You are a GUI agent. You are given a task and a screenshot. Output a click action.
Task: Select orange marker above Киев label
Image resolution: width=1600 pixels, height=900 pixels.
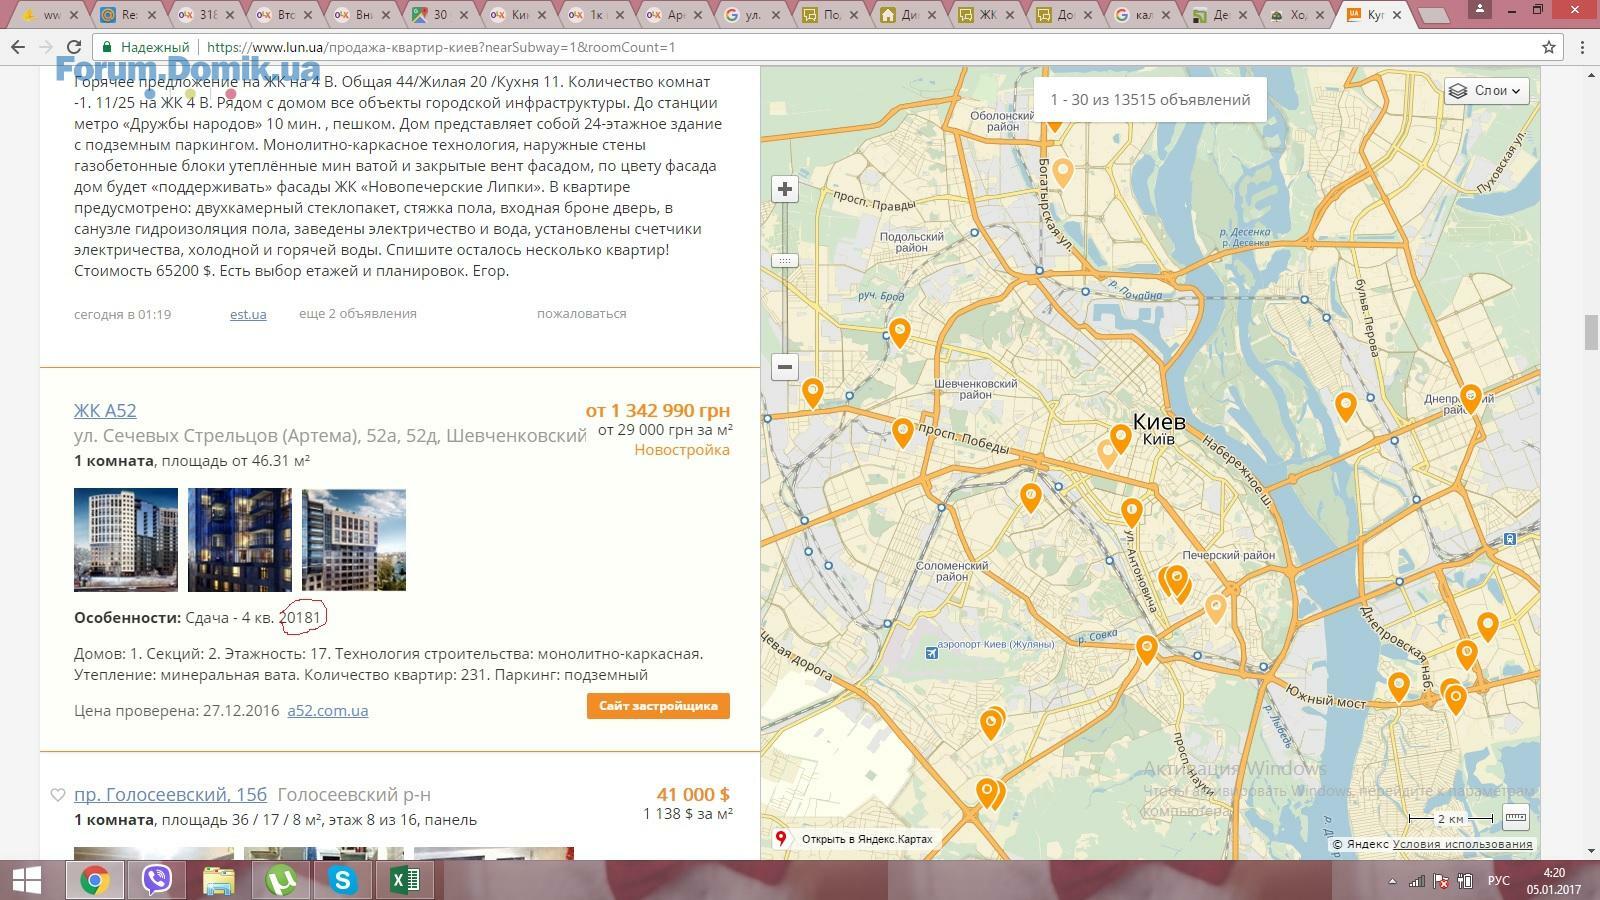point(1120,437)
